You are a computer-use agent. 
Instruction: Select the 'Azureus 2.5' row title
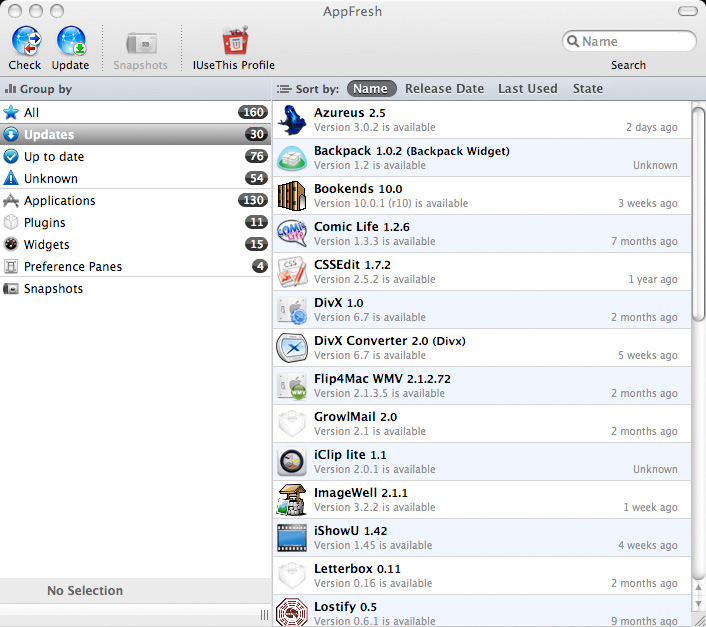coord(350,113)
